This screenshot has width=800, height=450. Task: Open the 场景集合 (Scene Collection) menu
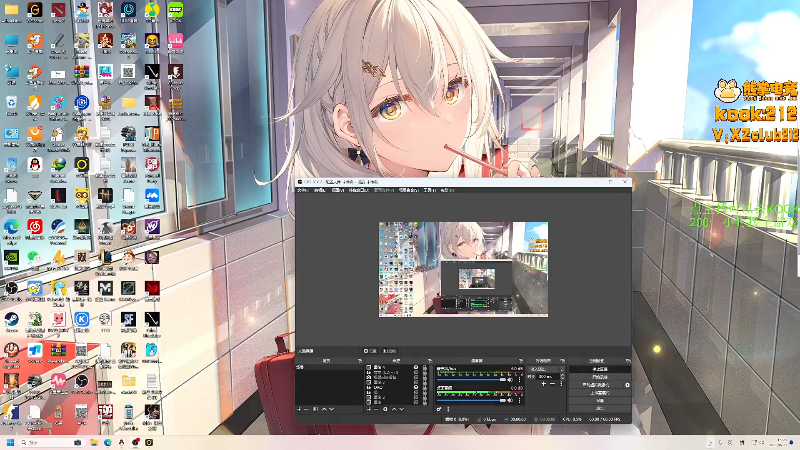tap(409, 190)
